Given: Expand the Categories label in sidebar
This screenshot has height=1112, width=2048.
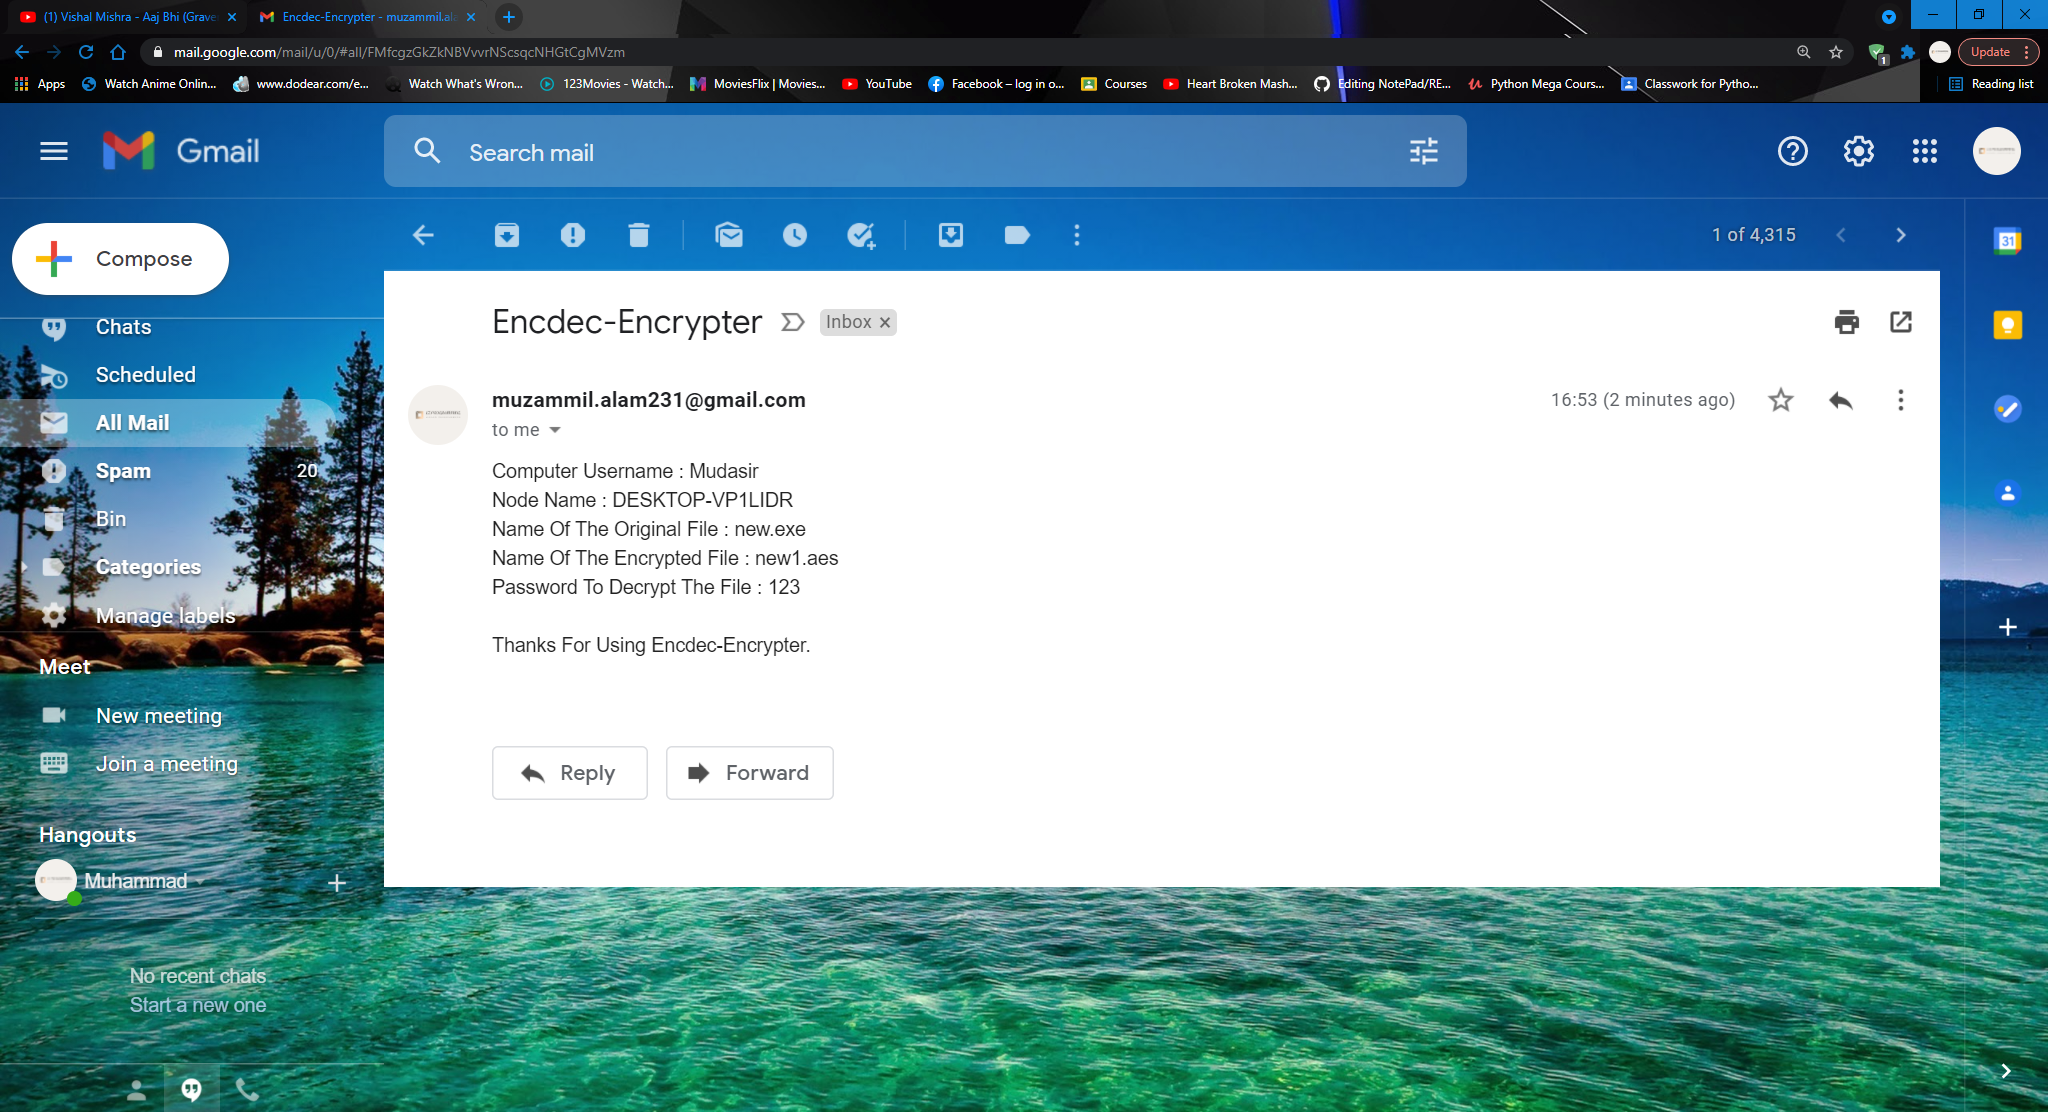Looking at the screenshot, I should (x=24, y=567).
